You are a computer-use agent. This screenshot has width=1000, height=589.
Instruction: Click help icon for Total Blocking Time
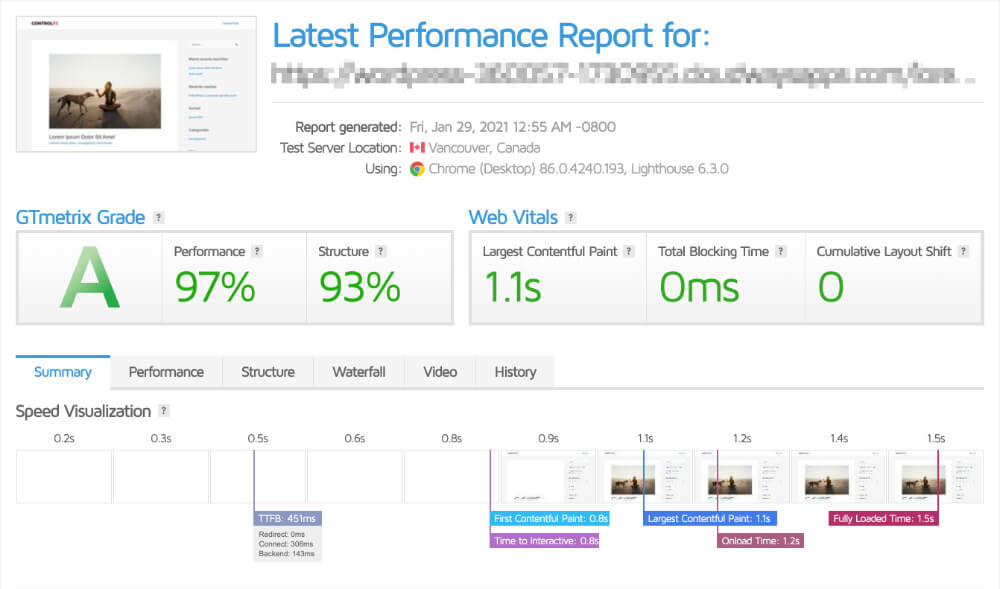pyautogui.click(x=781, y=251)
